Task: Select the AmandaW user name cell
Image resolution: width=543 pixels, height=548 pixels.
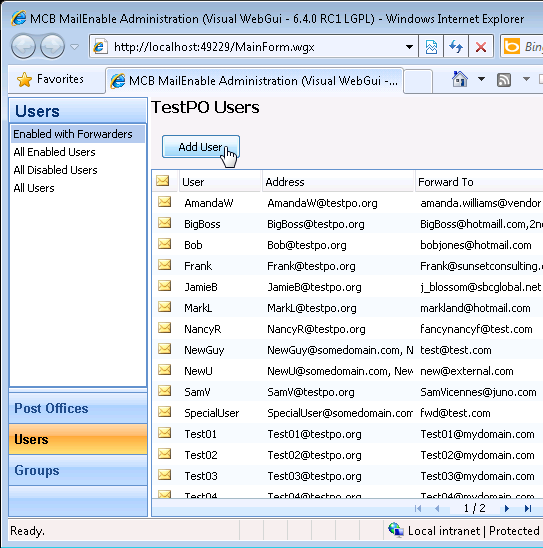Action: click(x=209, y=203)
